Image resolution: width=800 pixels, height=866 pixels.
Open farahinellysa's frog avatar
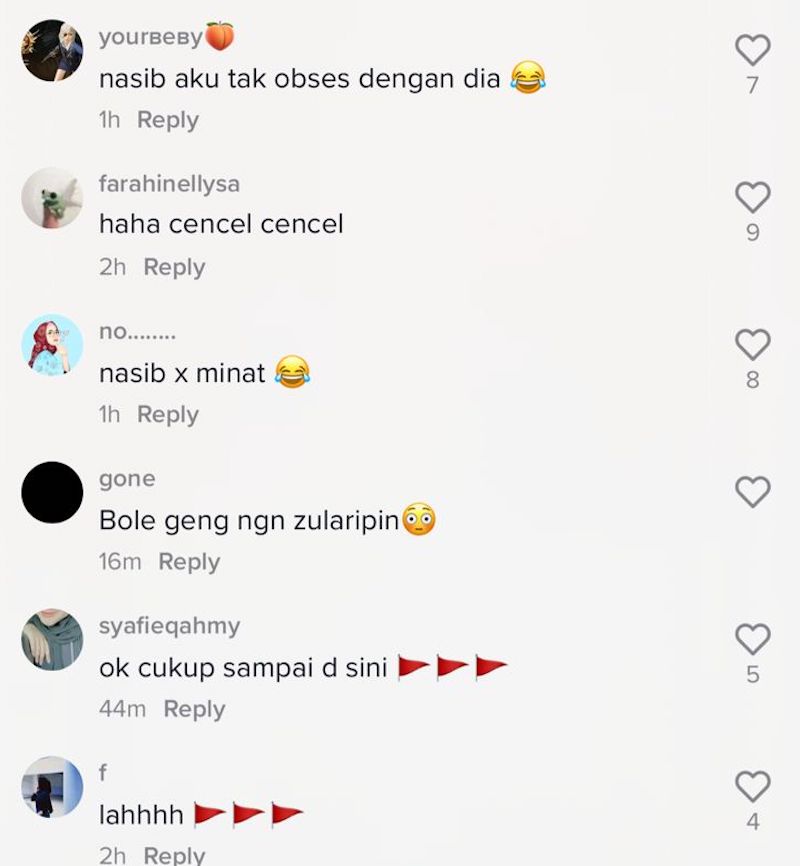tap(52, 198)
